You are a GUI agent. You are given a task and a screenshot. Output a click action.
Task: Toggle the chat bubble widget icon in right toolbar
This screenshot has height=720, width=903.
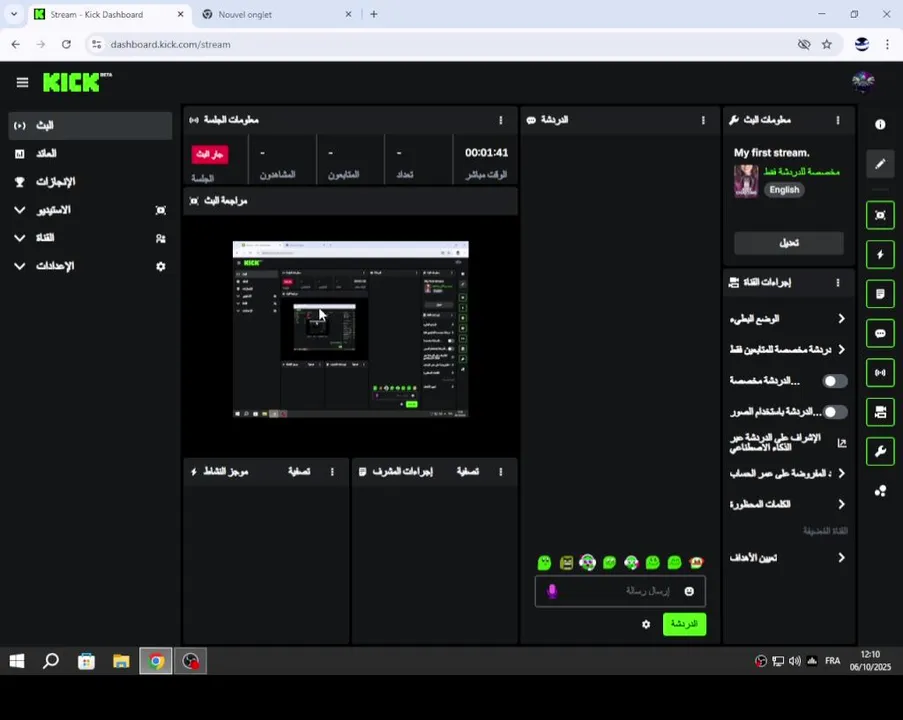(x=880, y=334)
